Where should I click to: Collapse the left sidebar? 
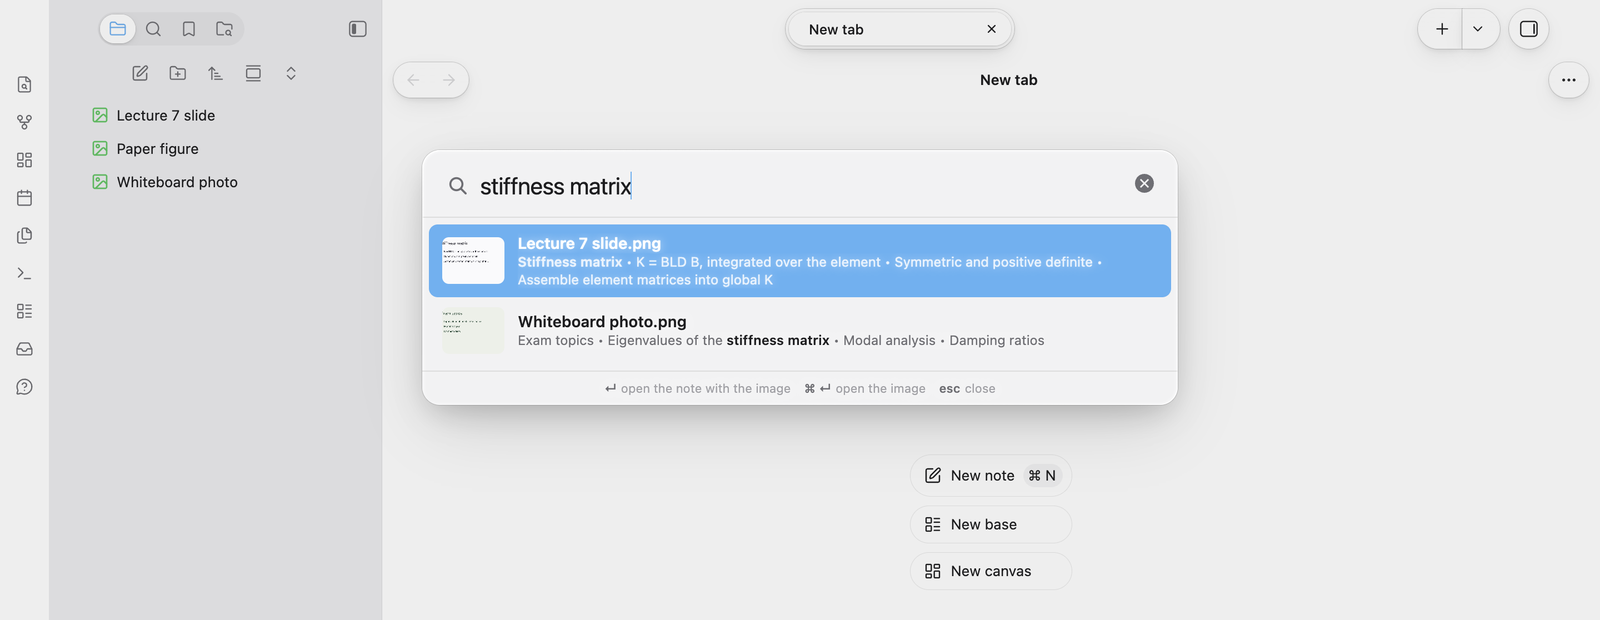(x=358, y=29)
